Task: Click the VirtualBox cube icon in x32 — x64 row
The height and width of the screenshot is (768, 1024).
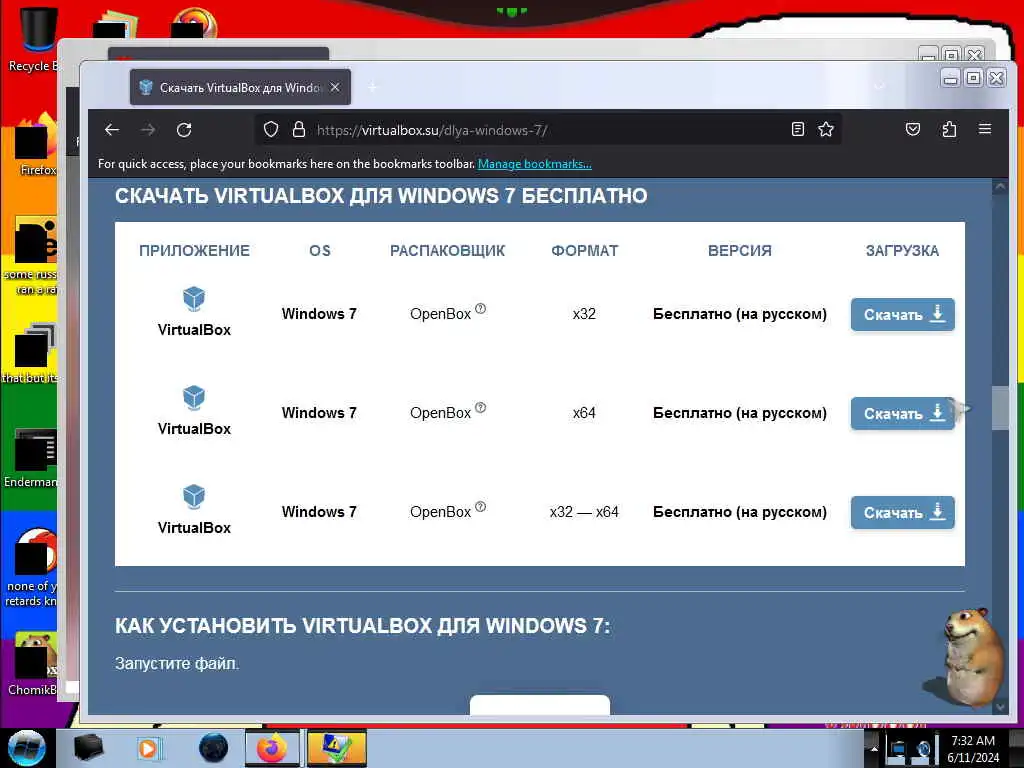Action: [x=193, y=497]
